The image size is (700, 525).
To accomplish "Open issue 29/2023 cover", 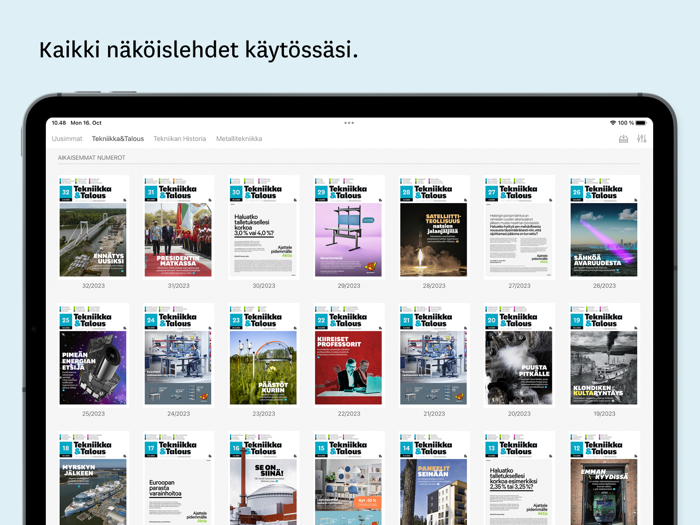I will point(349,227).
